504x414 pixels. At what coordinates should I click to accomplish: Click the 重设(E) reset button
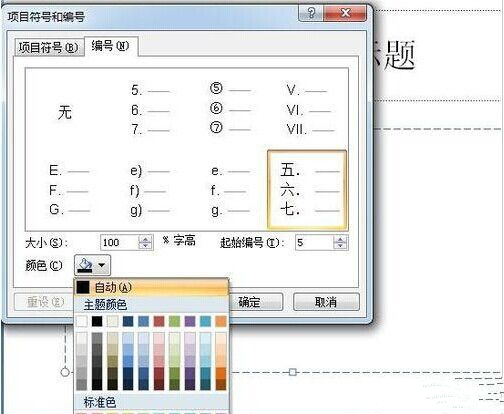point(45,302)
